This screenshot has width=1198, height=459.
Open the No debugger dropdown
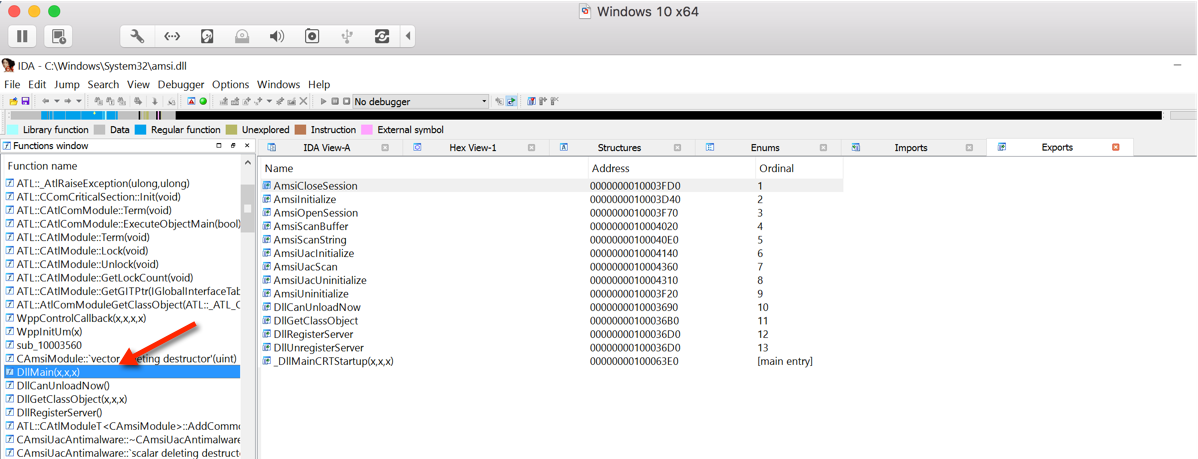(x=421, y=101)
